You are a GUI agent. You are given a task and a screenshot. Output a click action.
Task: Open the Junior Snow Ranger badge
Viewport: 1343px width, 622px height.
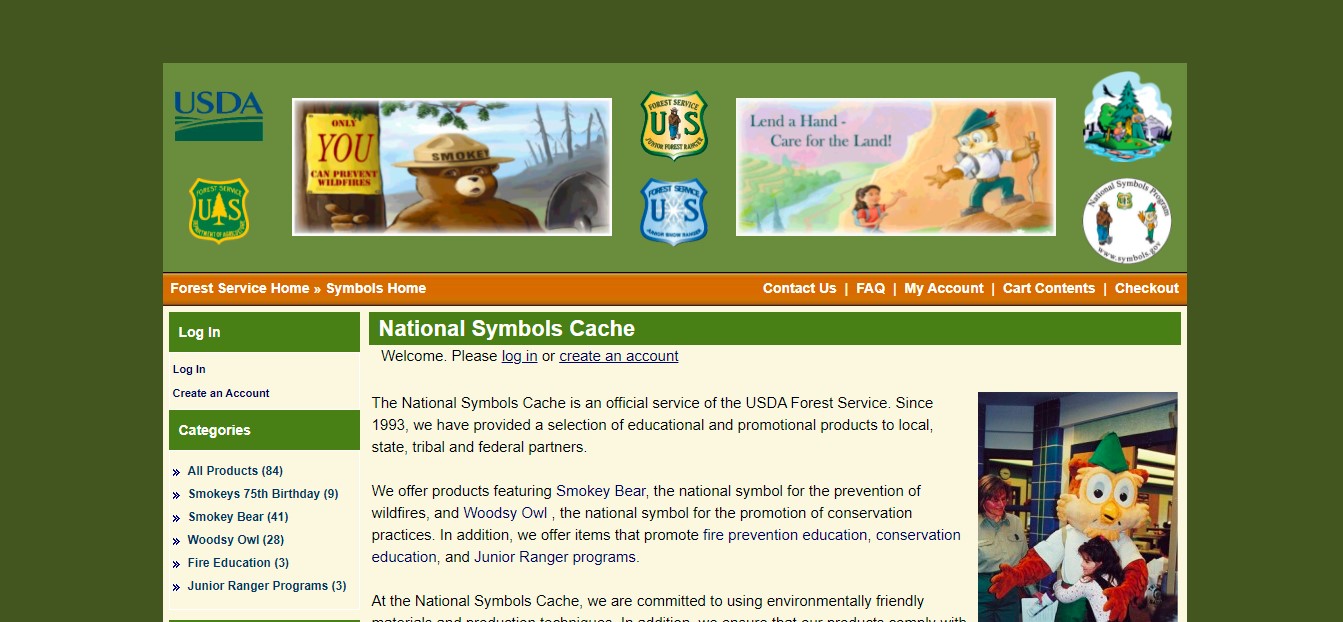pyautogui.click(x=674, y=212)
